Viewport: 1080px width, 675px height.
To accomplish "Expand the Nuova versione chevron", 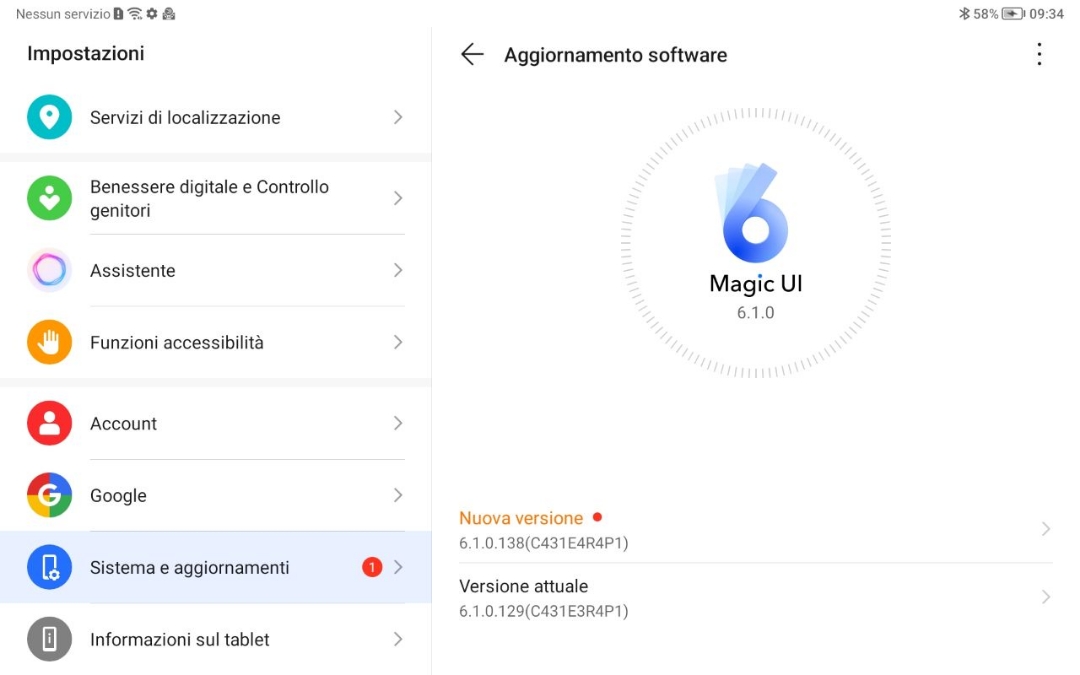I will point(1045,529).
